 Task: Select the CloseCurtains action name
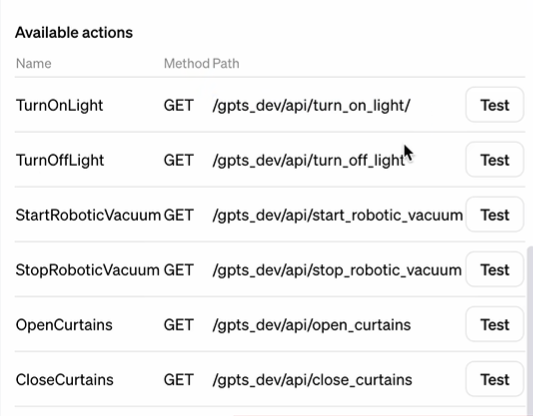coord(65,380)
